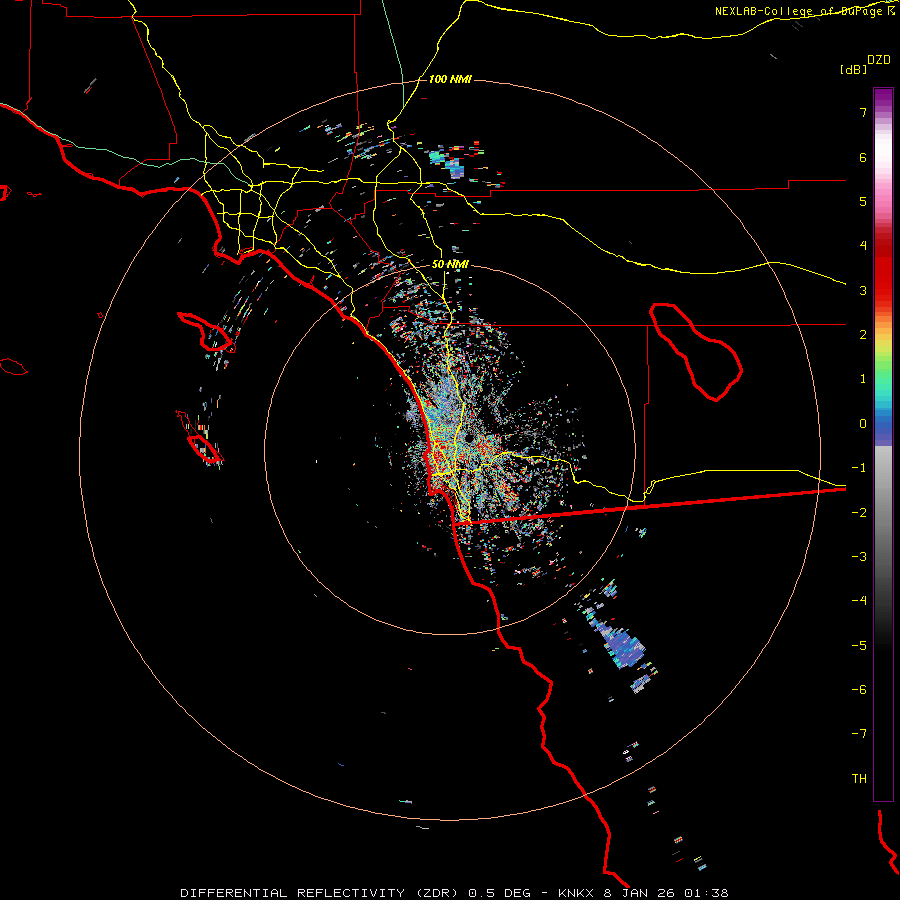Click the TH threshold scale label
Viewport: 900px width, 900px height.
859,779
